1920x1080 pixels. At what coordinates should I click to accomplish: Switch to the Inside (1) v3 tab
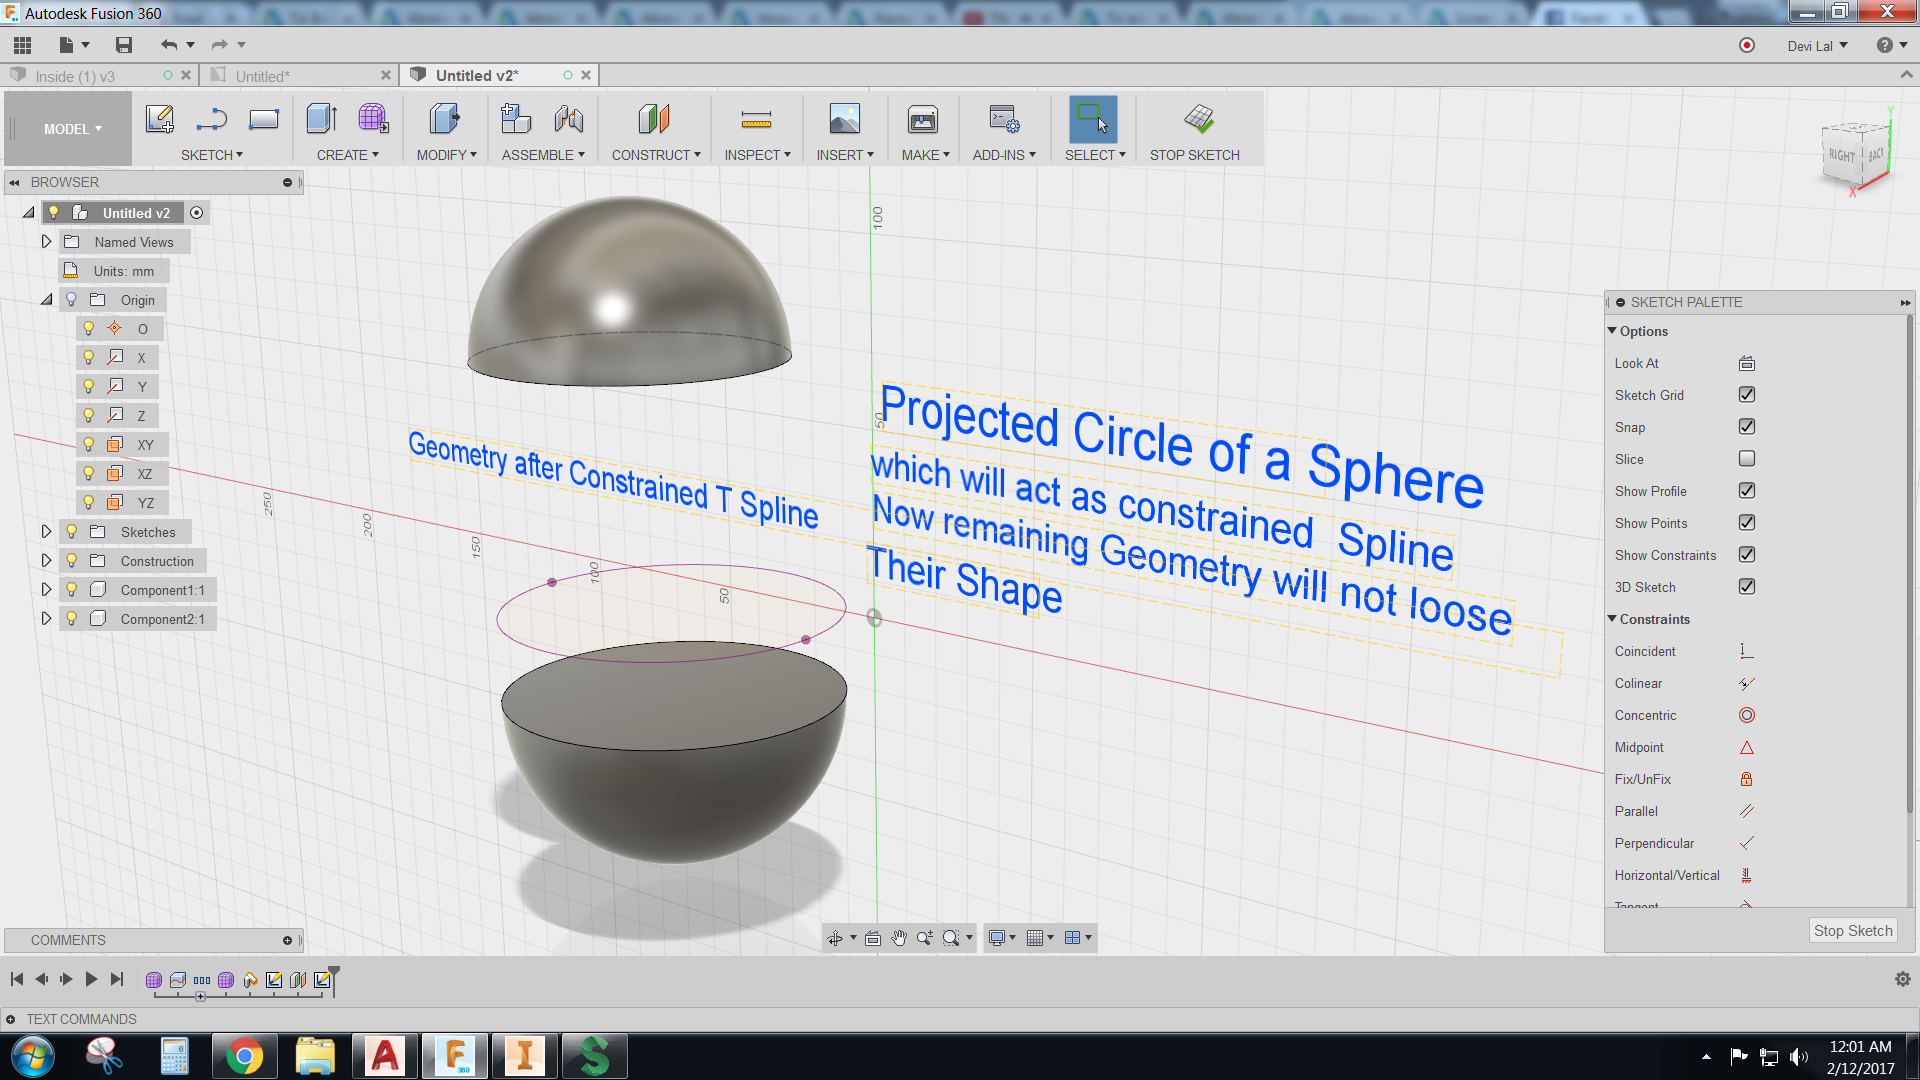click(x=75, y=76)
